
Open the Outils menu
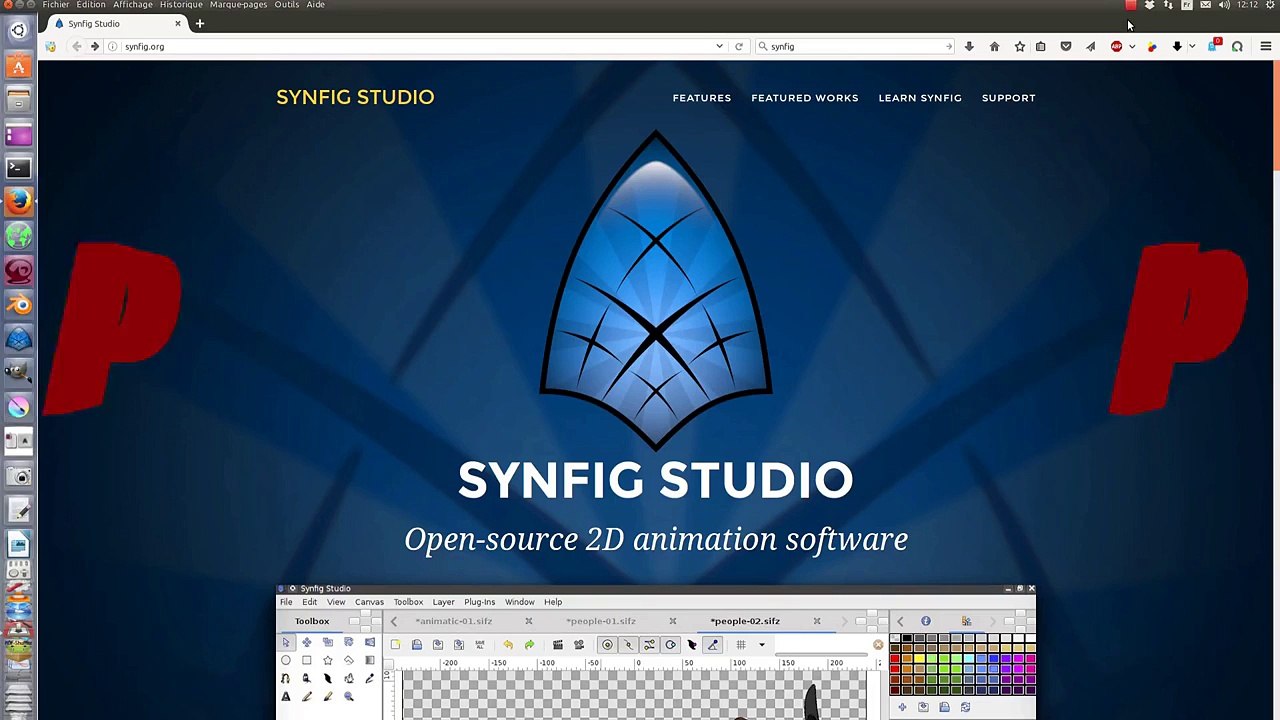287,5
